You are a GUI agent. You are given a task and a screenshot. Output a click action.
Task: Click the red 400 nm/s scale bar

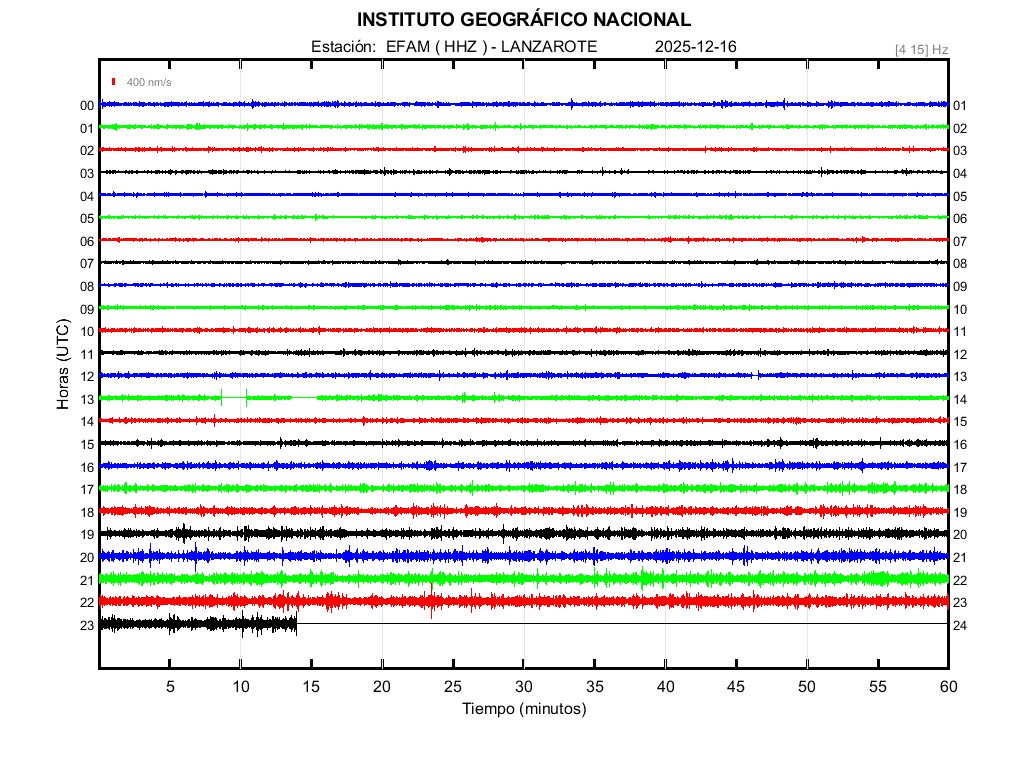pos(114,82)
